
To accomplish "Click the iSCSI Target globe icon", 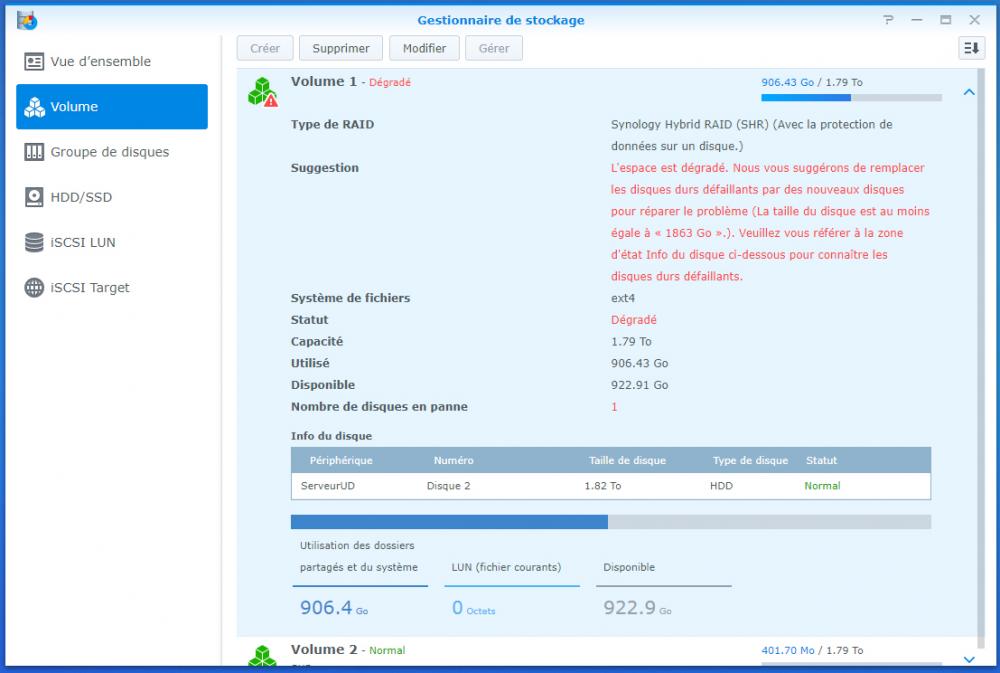I will (x=34, y=288).
